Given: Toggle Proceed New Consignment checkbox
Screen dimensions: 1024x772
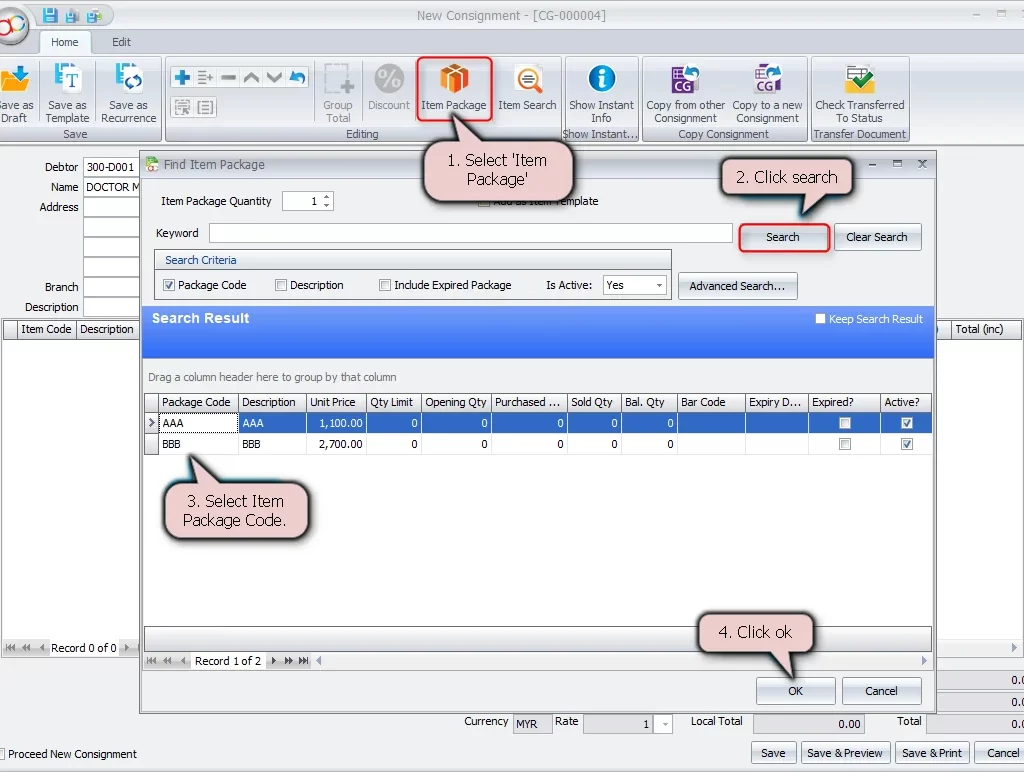Looking at the screenshot, I should pyautogui.click(x=2, y=754).
